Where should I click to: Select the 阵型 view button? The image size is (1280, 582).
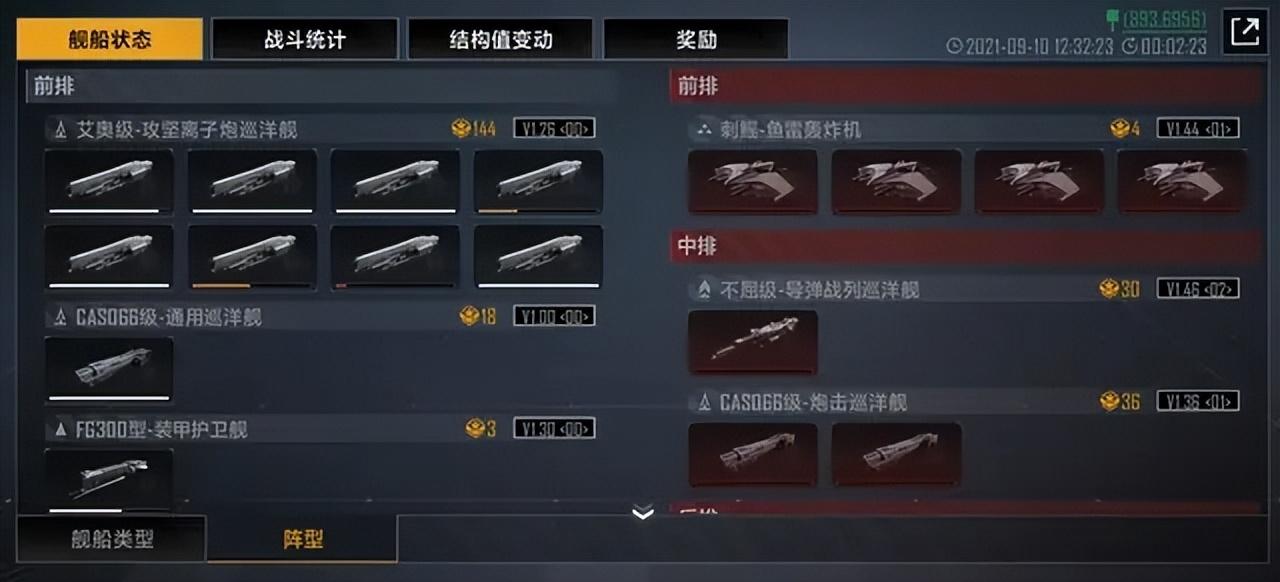click(x=302, y=539)
